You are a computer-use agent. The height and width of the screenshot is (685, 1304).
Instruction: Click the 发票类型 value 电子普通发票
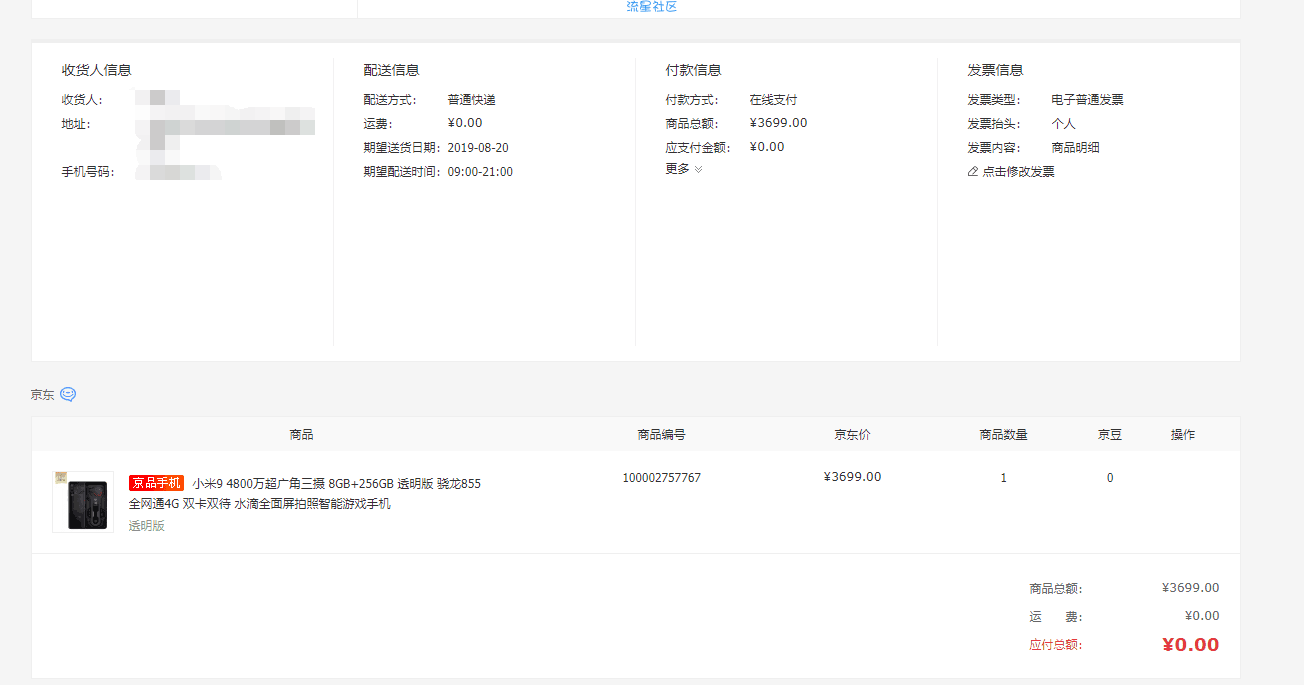coord(1087,100)
